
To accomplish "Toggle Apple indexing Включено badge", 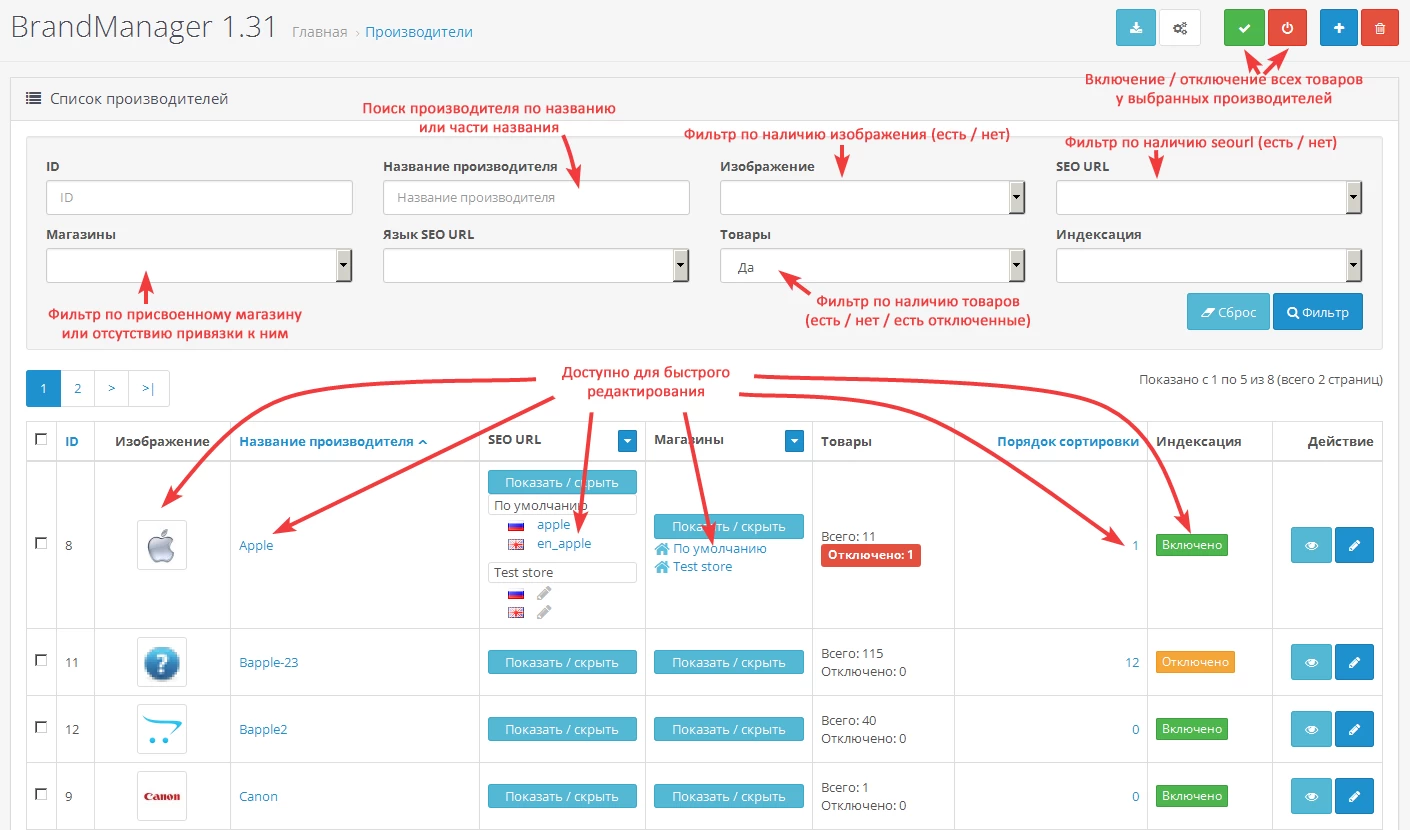I will tap(1192, 545).
